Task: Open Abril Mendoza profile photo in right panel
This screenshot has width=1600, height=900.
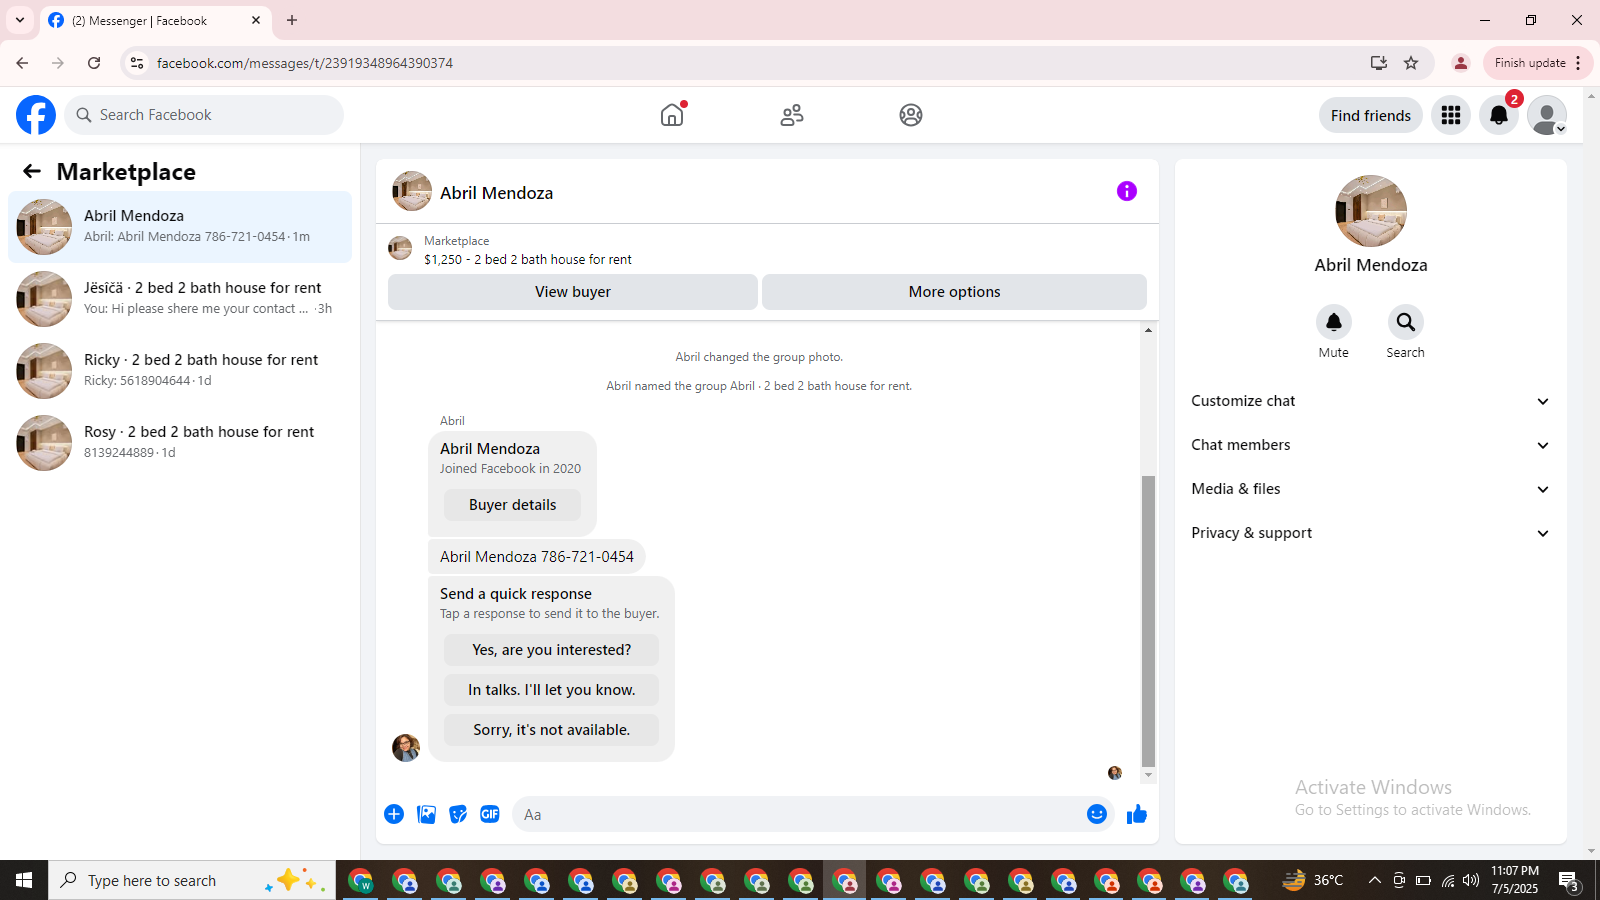Action: click(x=1371, y=211)
